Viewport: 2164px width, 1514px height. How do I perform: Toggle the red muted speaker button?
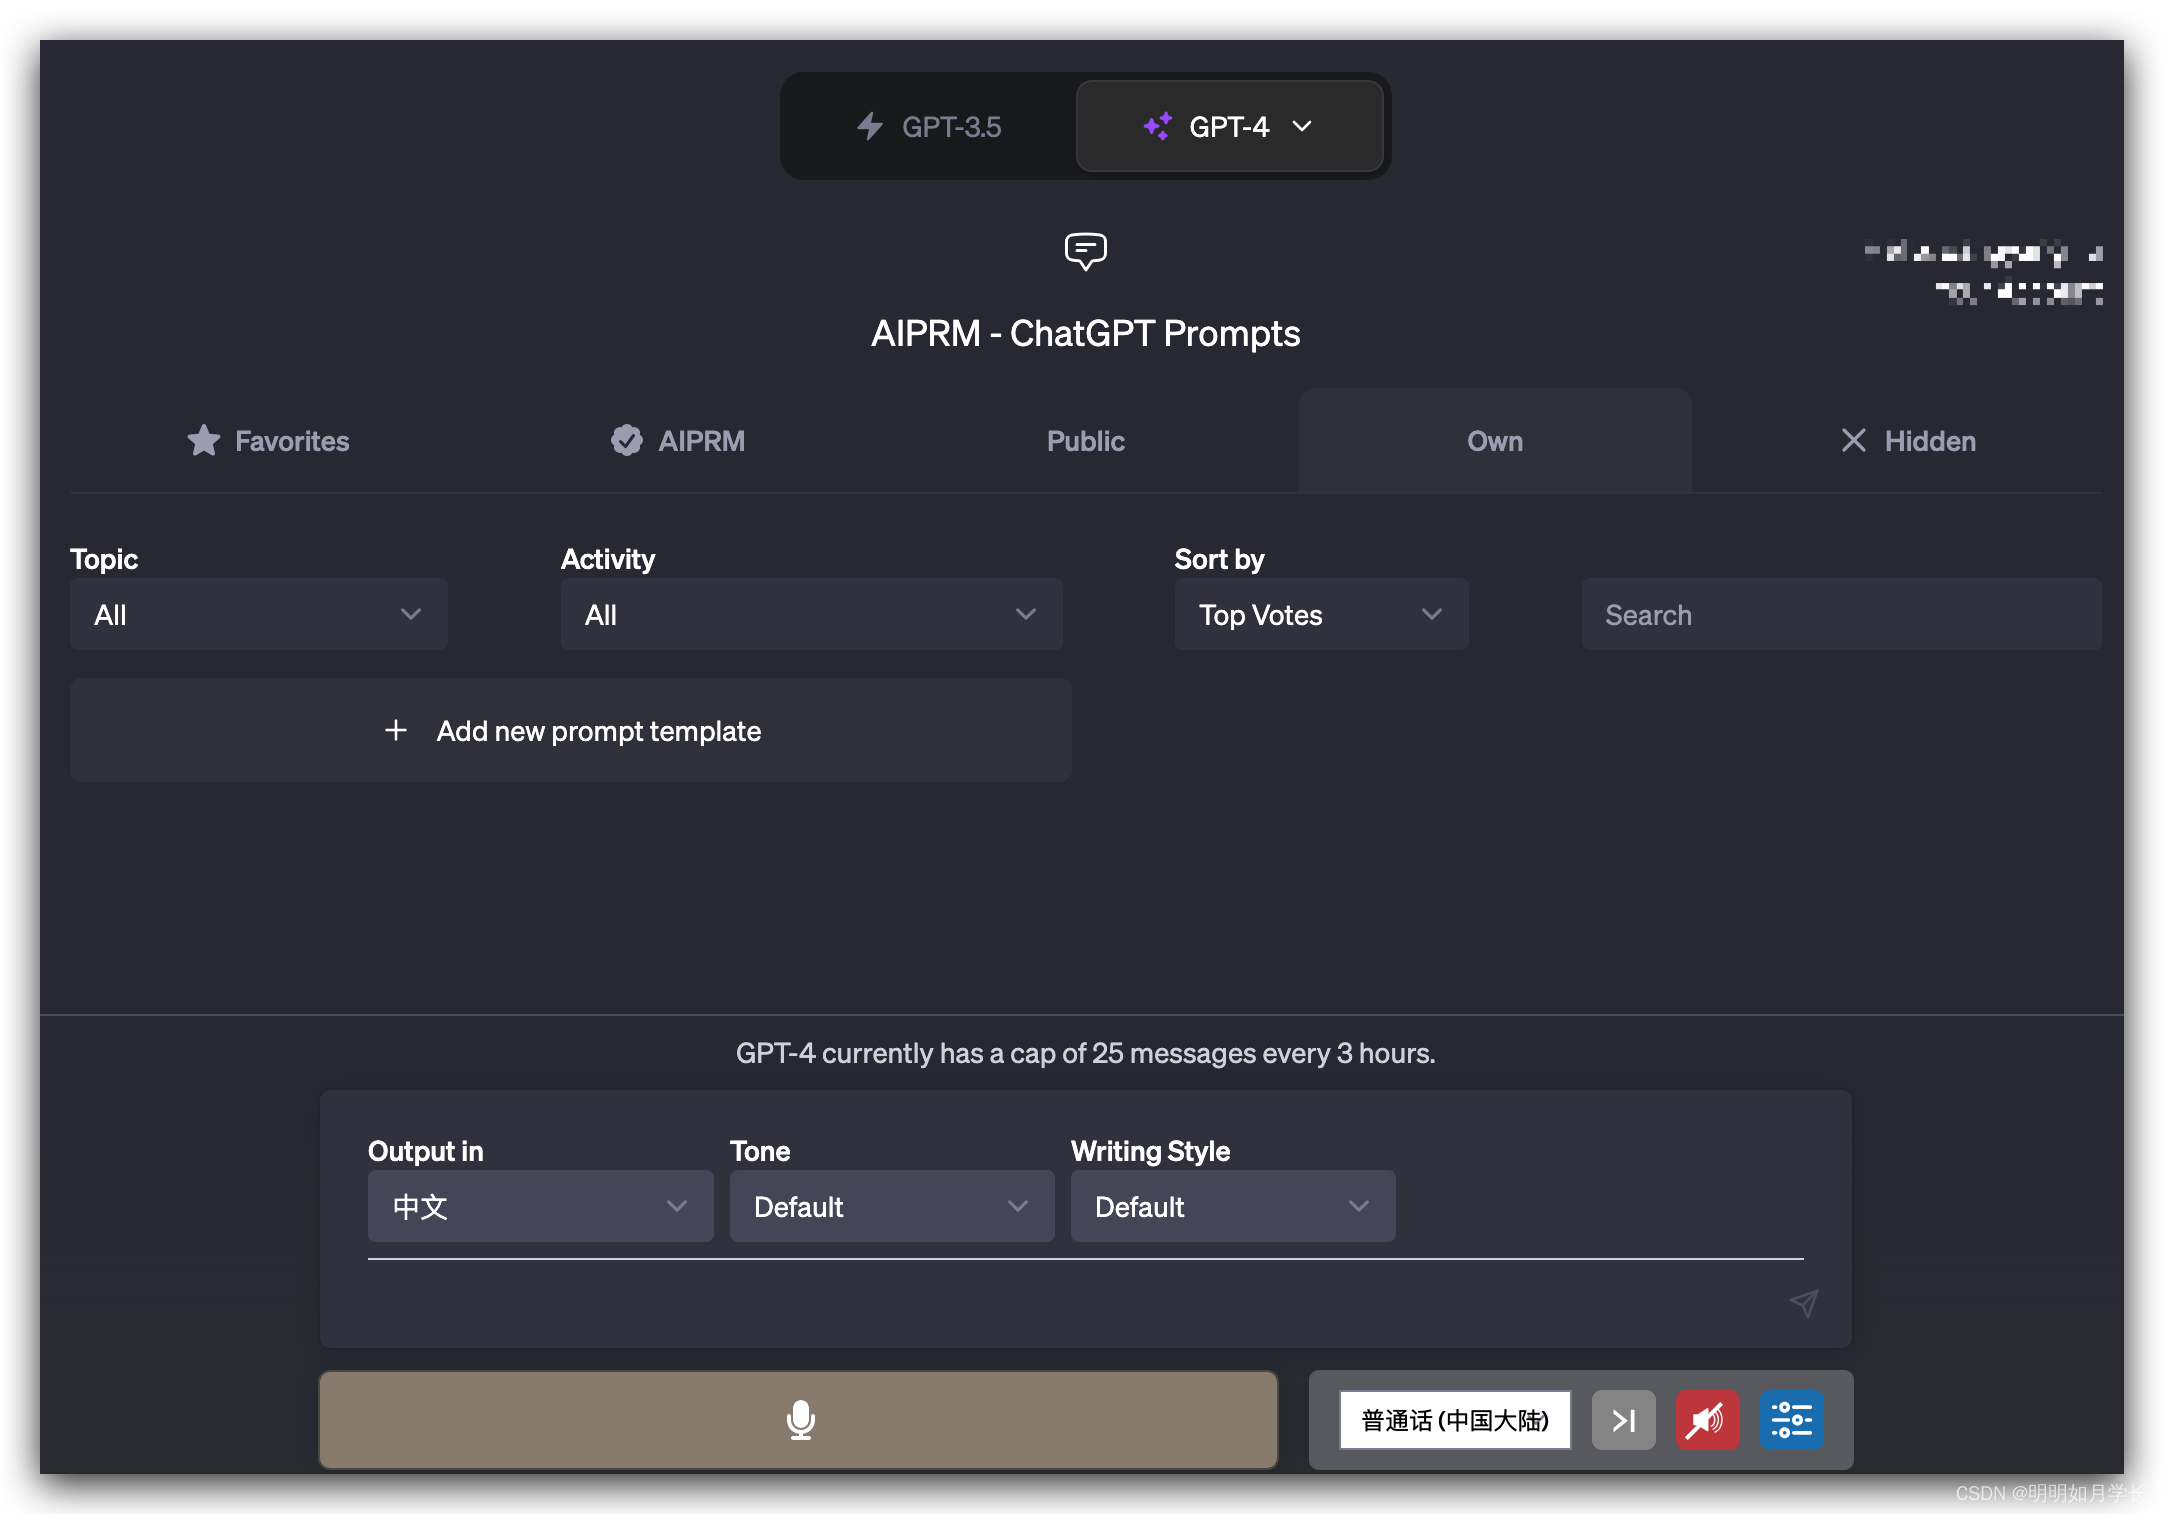1707,1420
